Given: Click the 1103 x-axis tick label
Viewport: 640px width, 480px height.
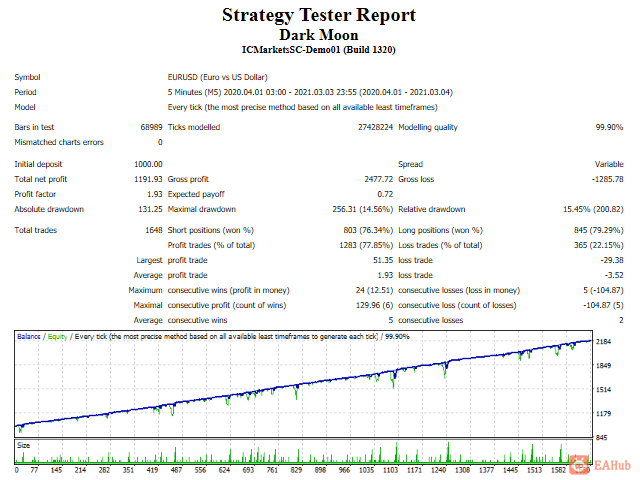Looking at the screenshot, I should coord(390,470).
